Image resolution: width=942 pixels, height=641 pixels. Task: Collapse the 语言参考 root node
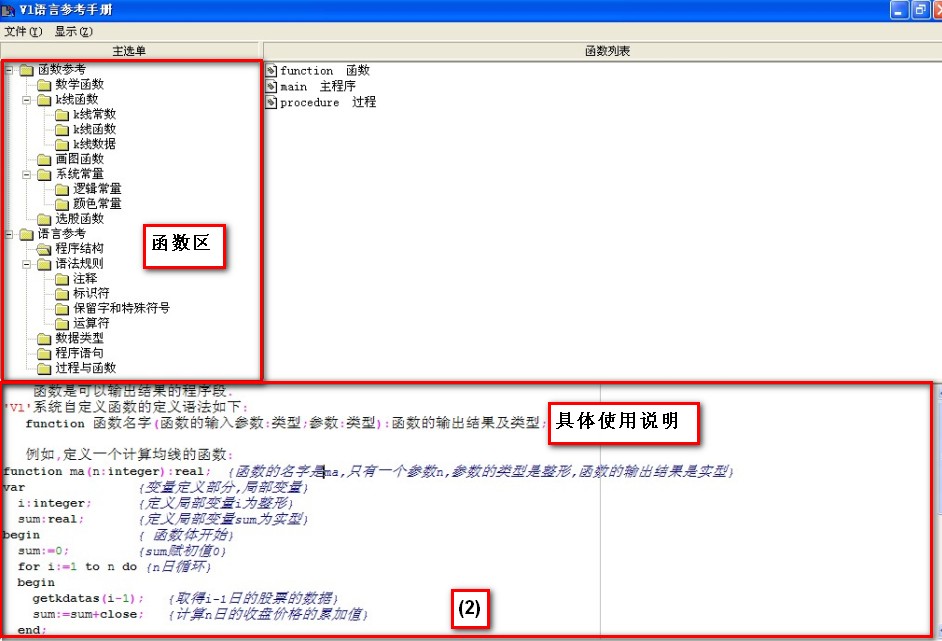(x=9, y=234)
